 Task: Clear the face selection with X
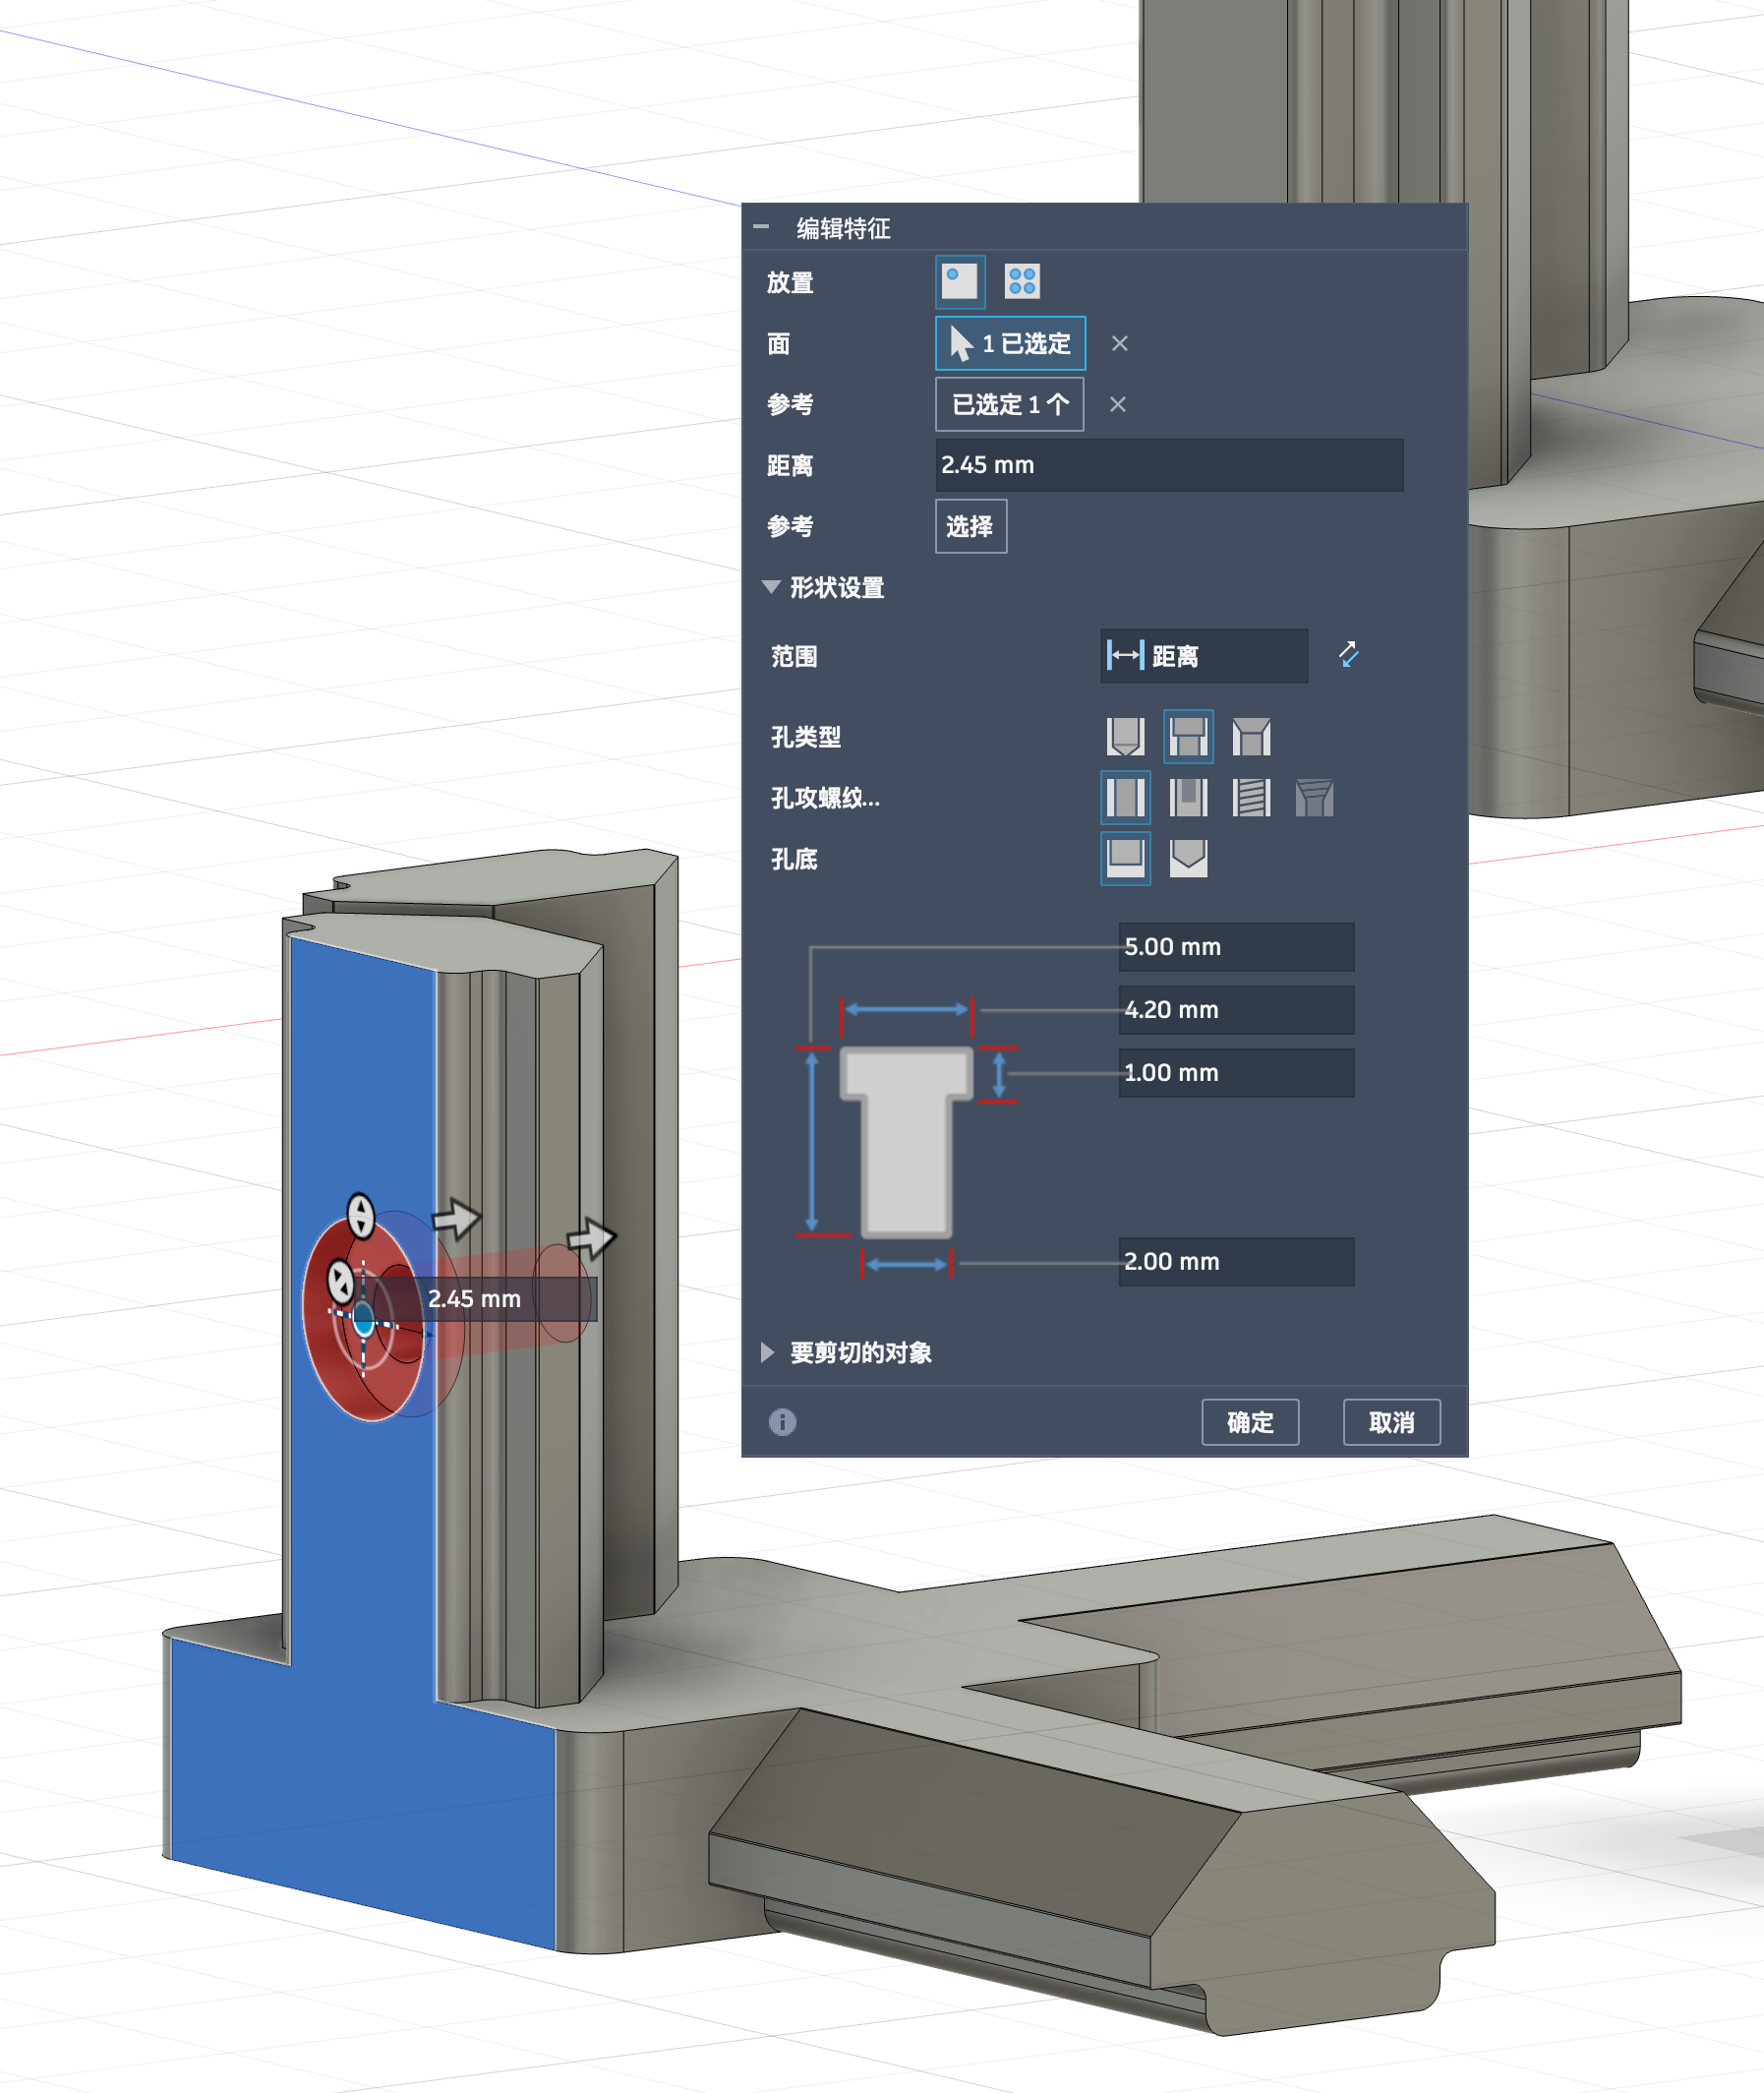[x=1119, y=343]
